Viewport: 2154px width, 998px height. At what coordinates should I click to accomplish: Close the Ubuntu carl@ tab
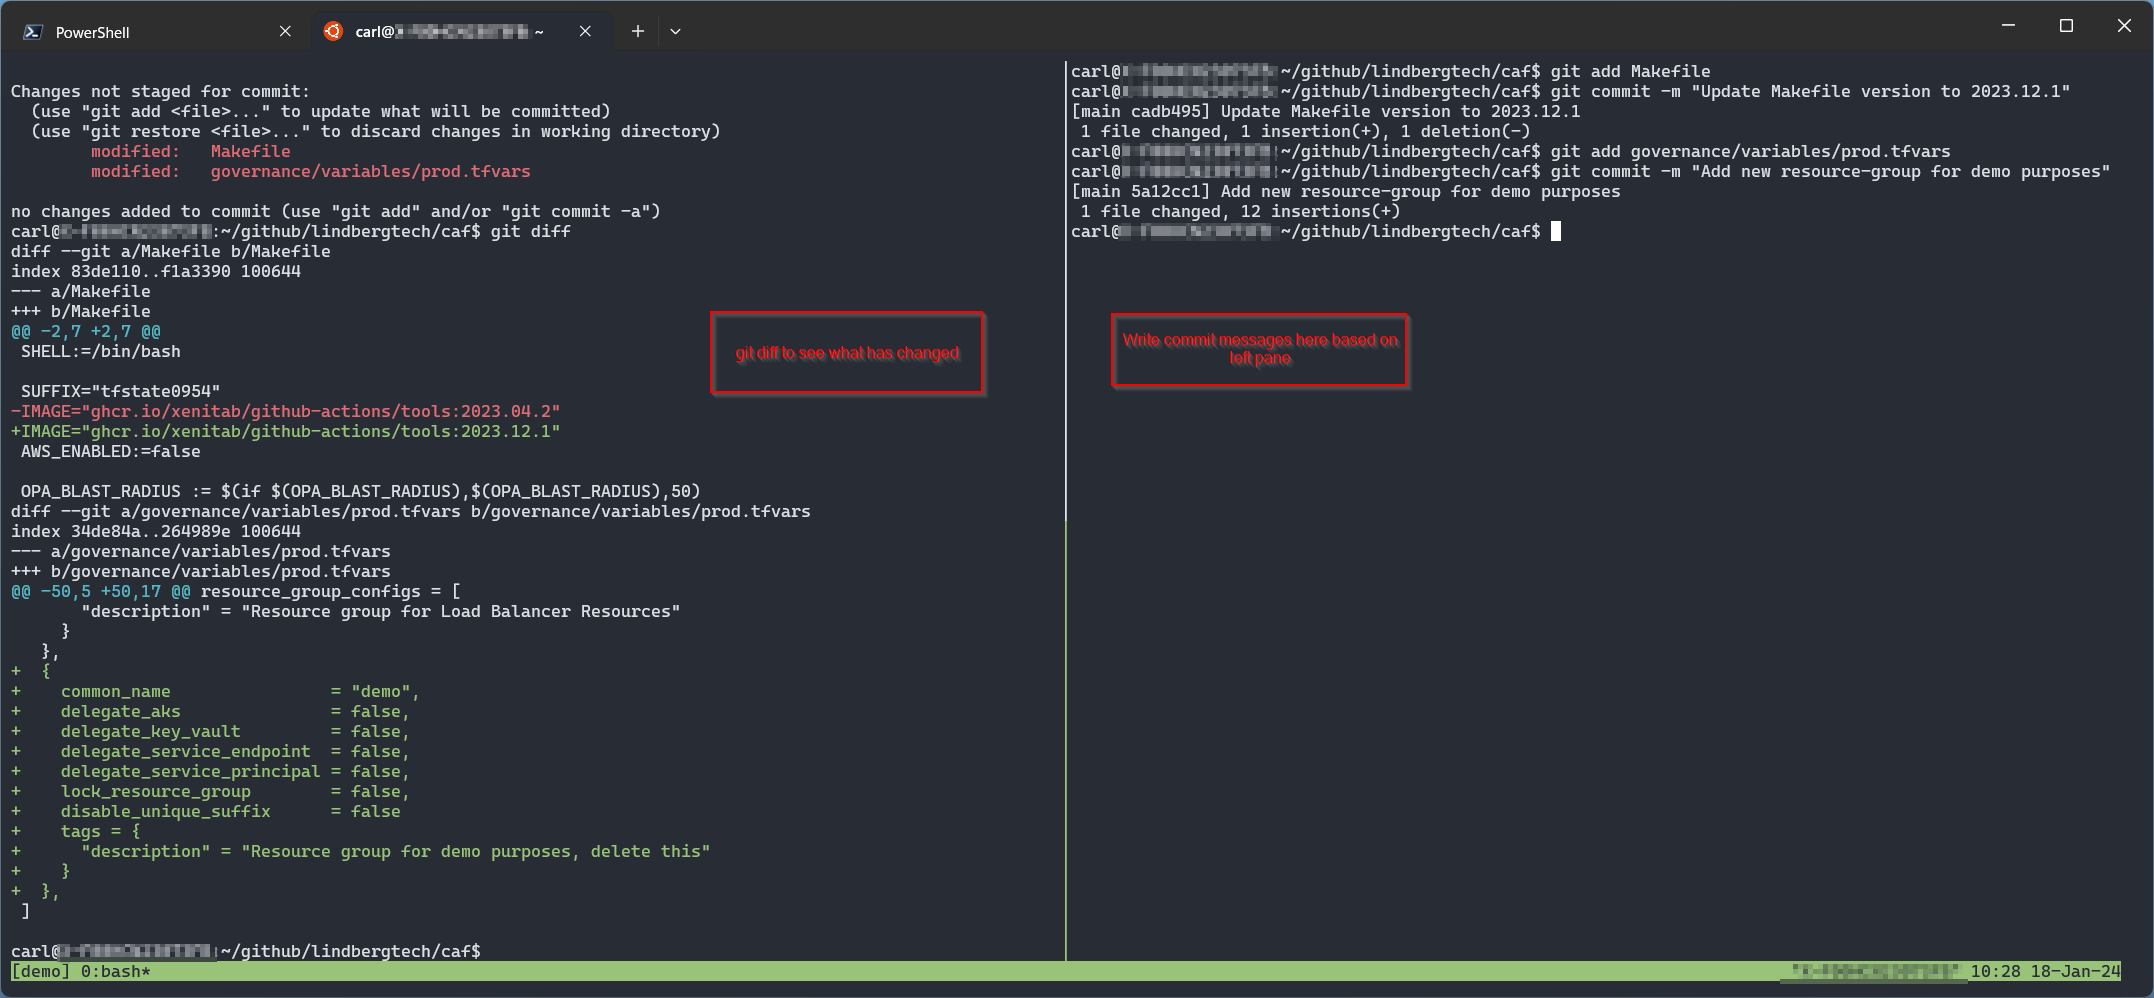coord(585,31)
